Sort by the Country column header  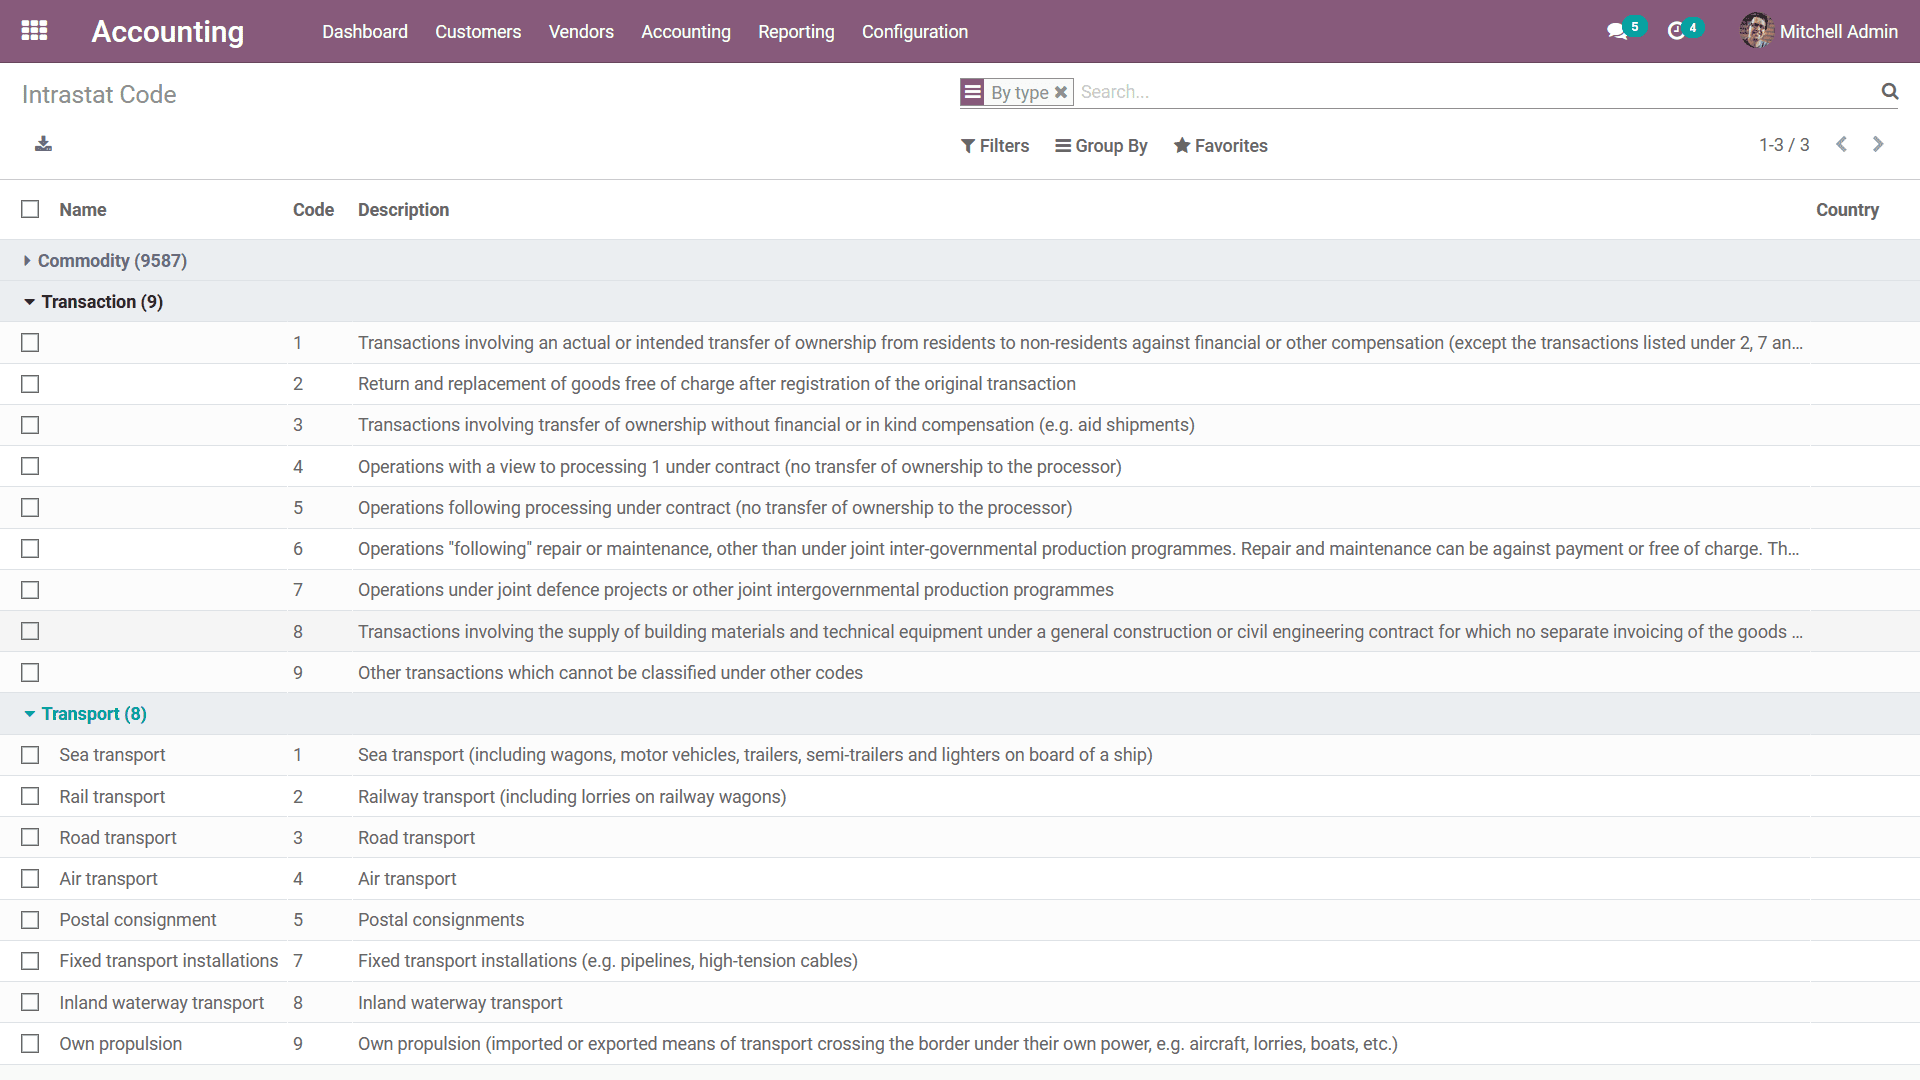pos(1847,210)
